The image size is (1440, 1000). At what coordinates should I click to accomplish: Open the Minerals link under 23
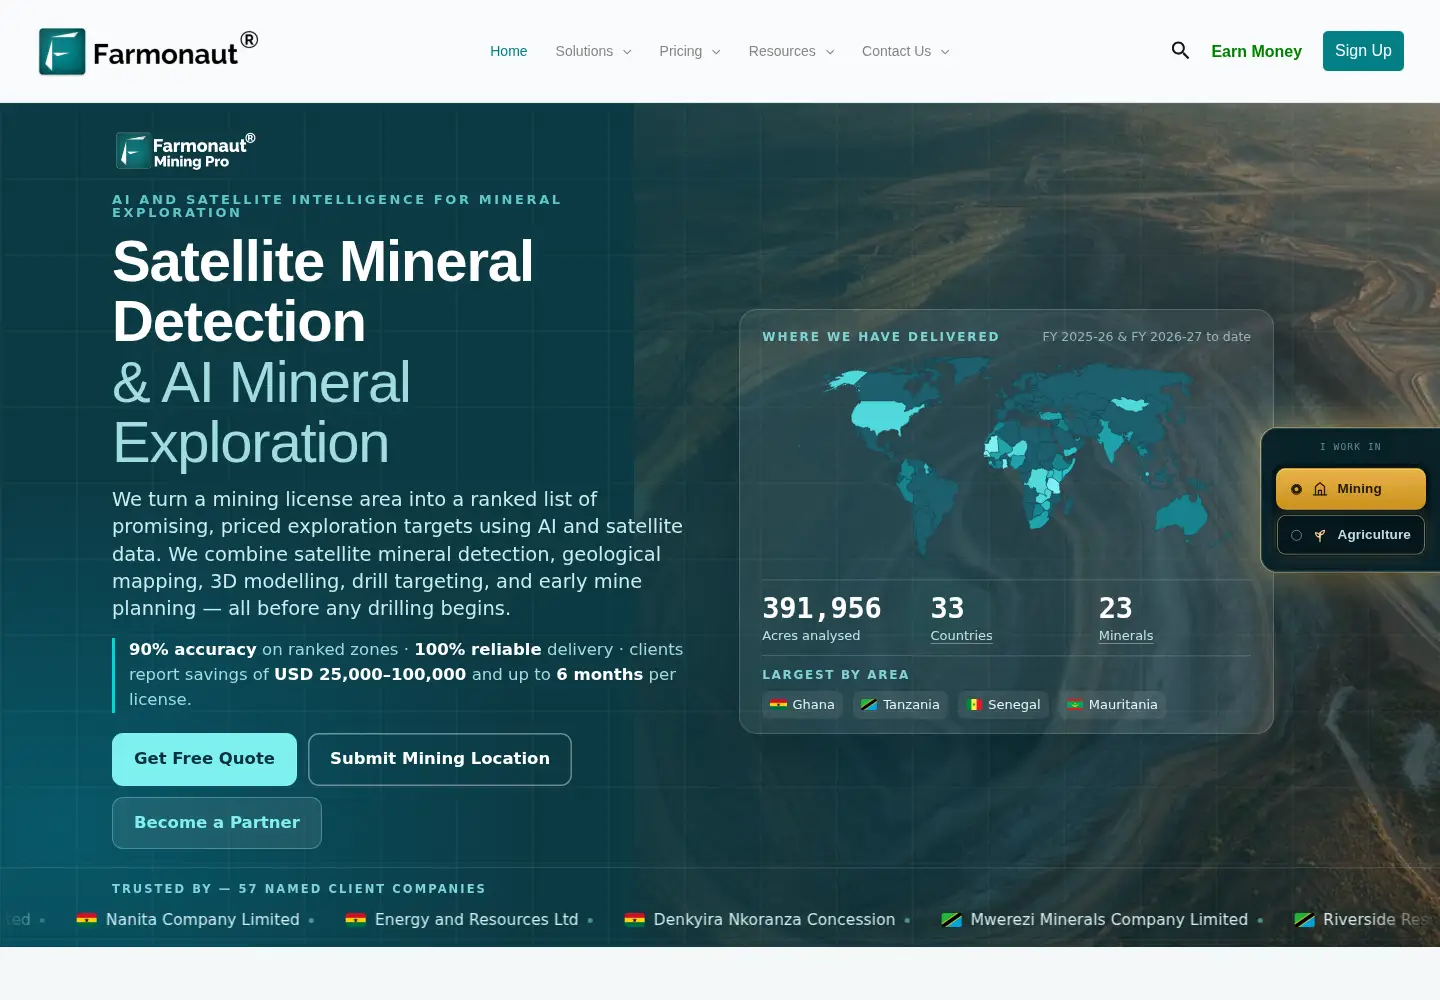[x=1126, y=636]
